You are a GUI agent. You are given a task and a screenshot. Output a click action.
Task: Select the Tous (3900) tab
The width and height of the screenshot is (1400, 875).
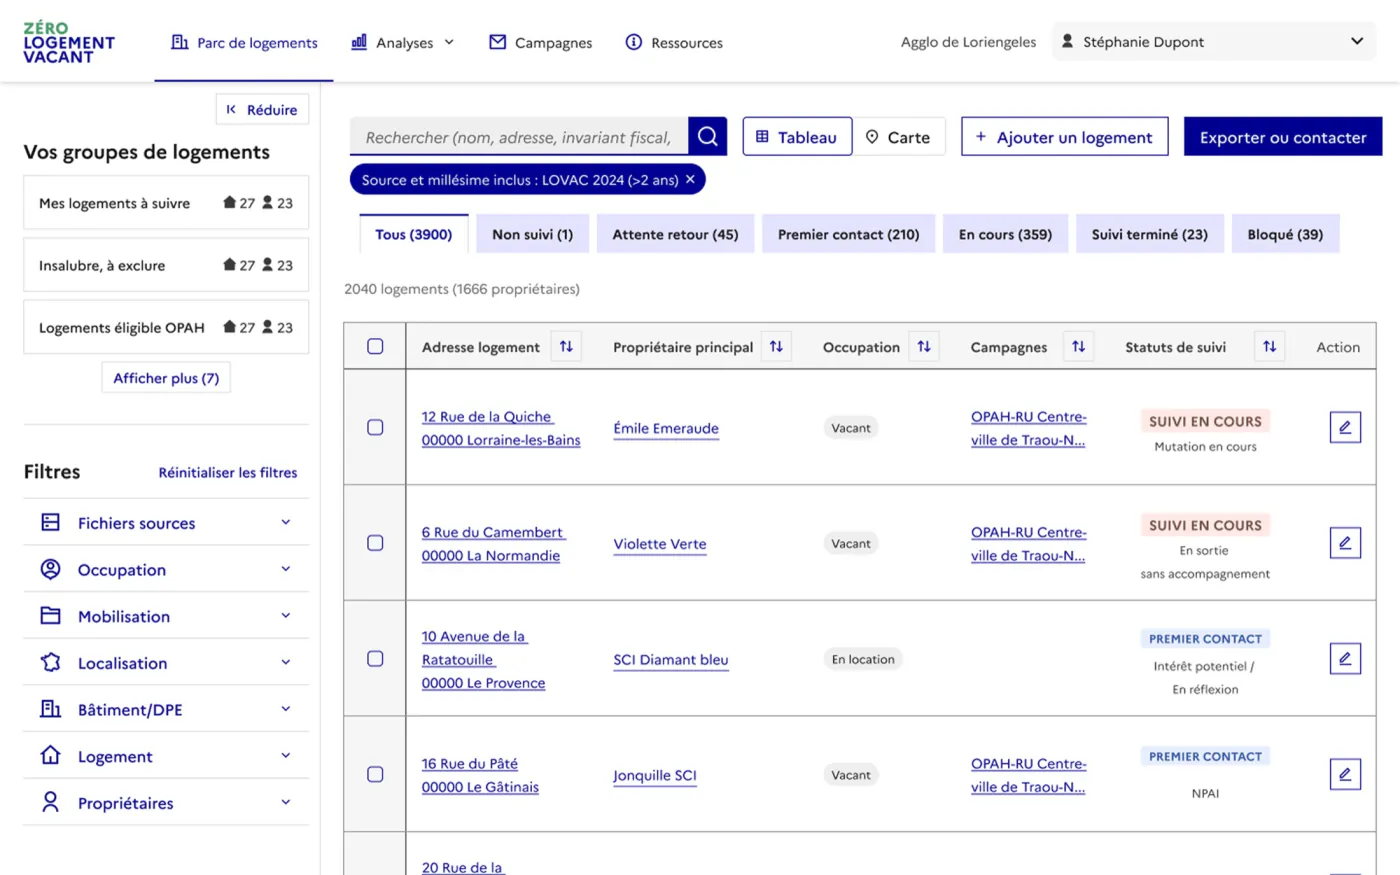coord(414,234)
